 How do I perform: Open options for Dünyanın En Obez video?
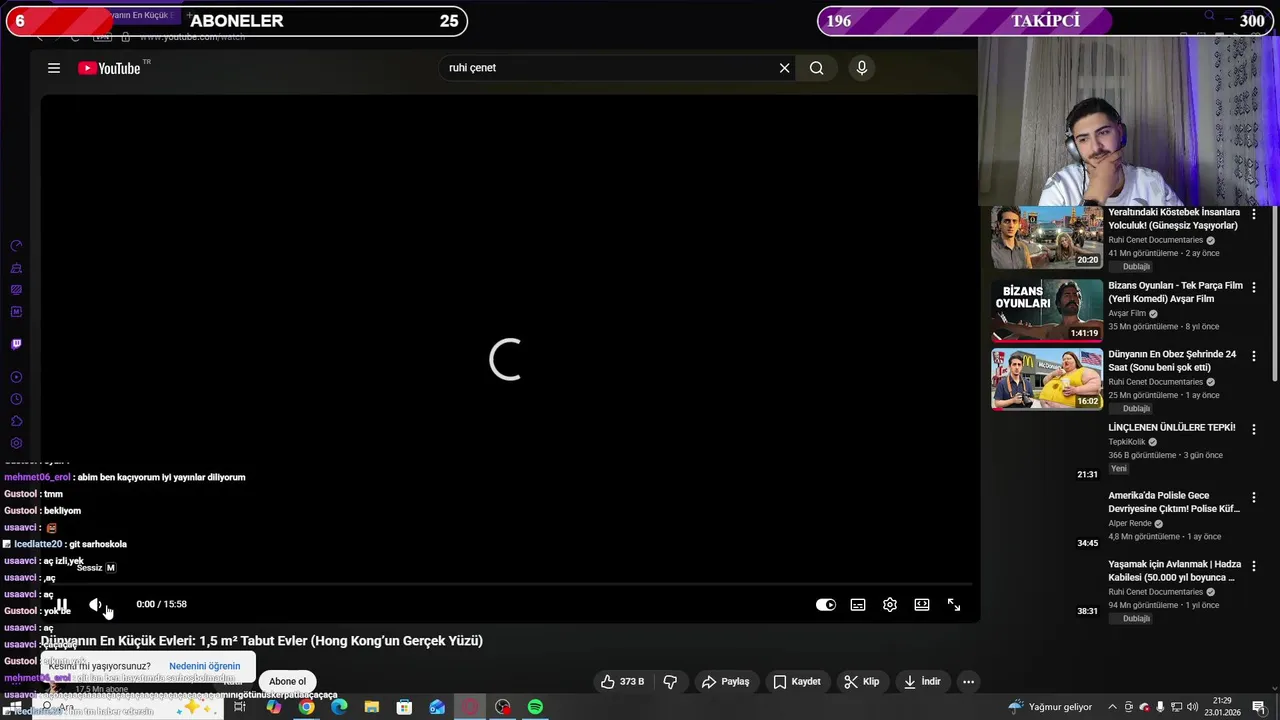(x=1254, y=356)
